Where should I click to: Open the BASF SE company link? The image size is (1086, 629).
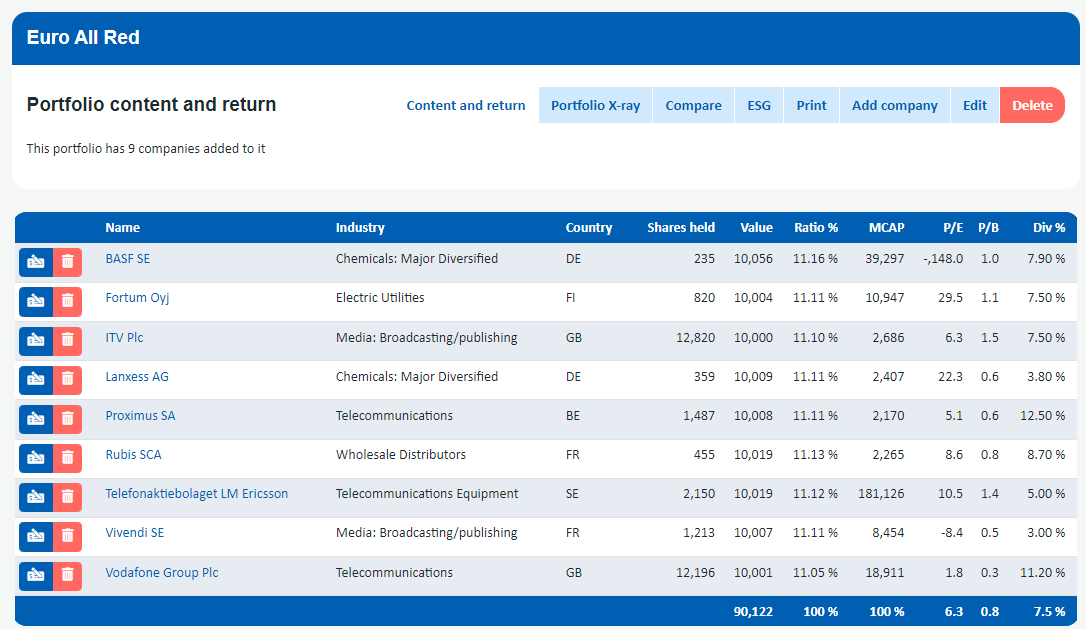[x=127, y=259]
